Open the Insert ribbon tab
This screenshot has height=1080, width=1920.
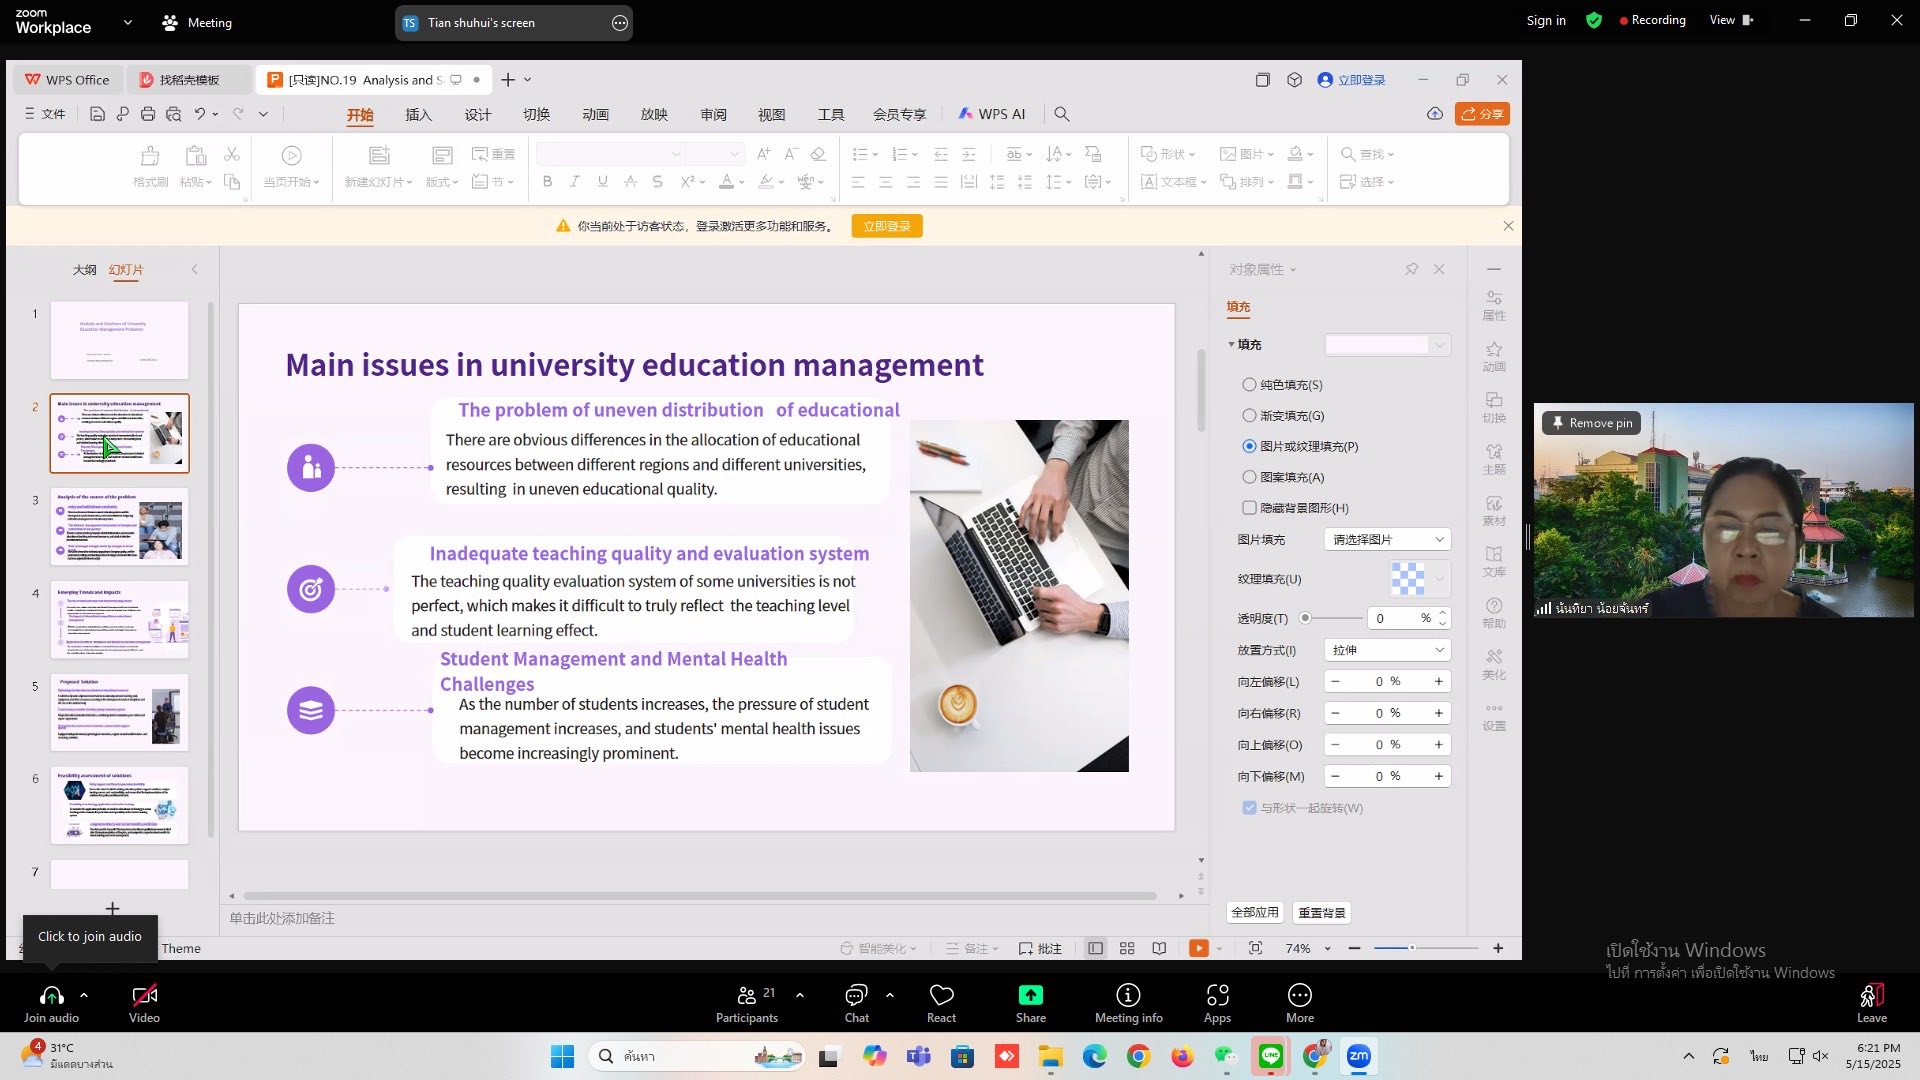click(x=418, y=115)
